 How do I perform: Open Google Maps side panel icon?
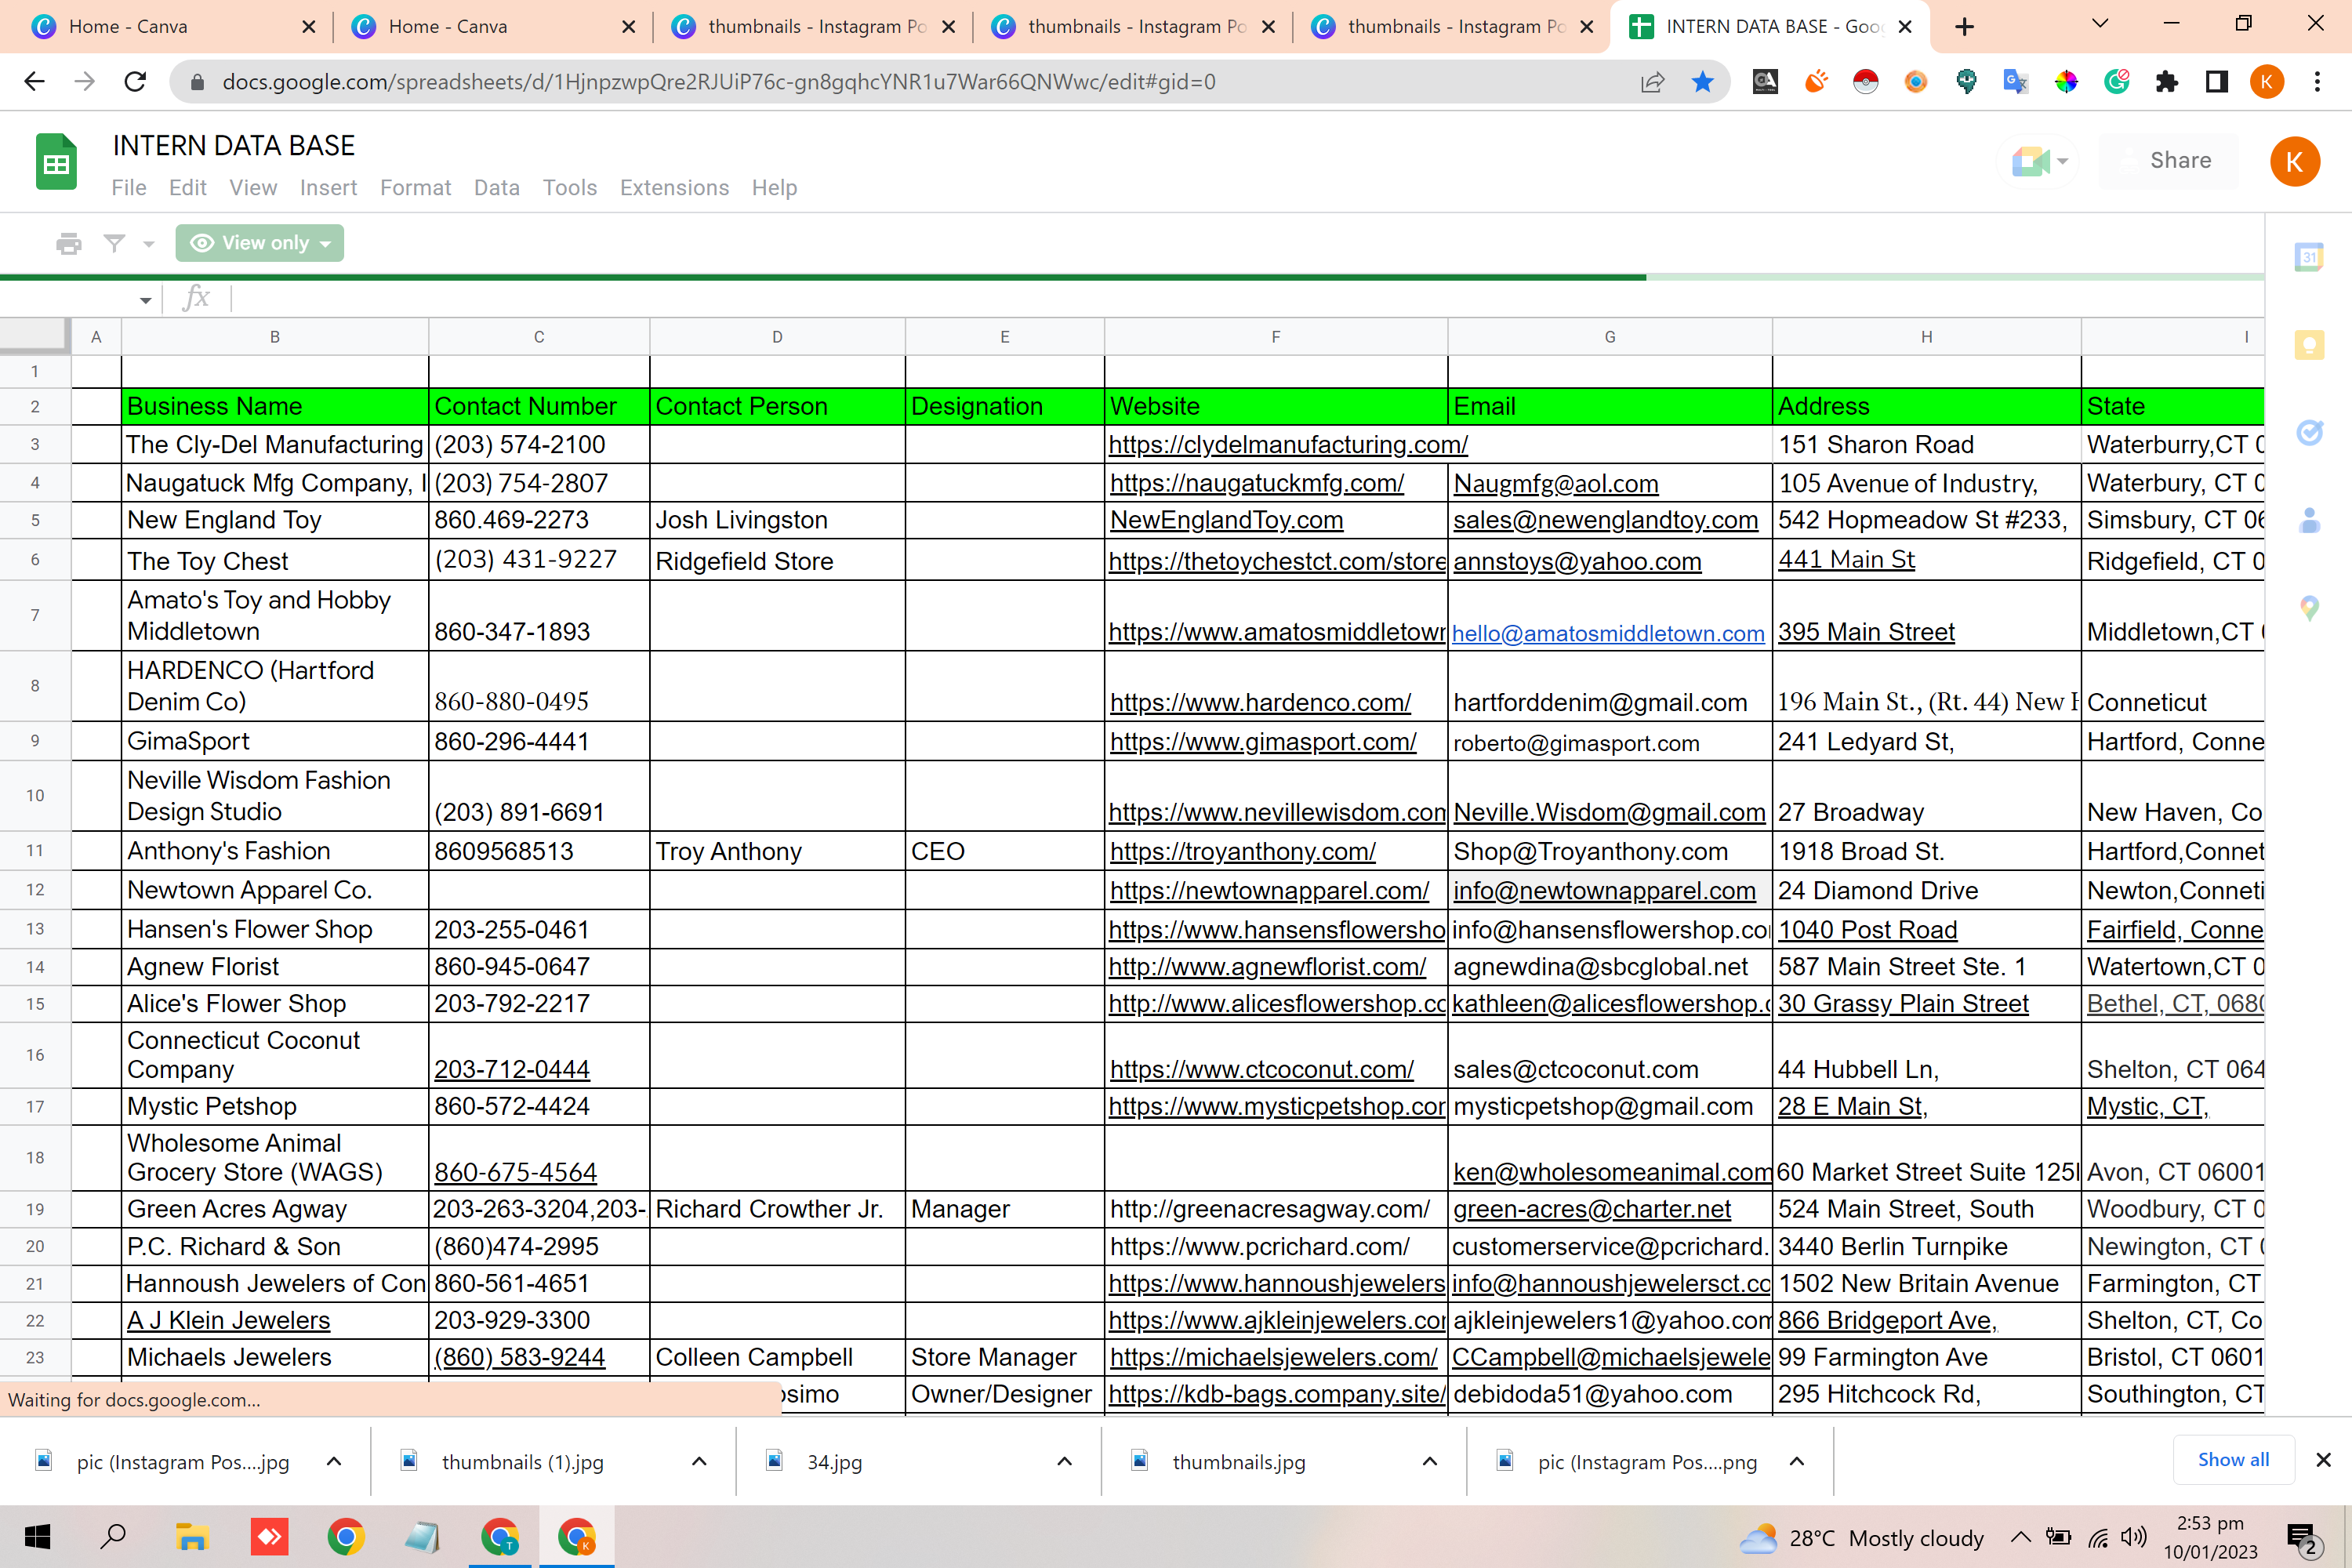pyautogui.click(x=2308, y=607)
